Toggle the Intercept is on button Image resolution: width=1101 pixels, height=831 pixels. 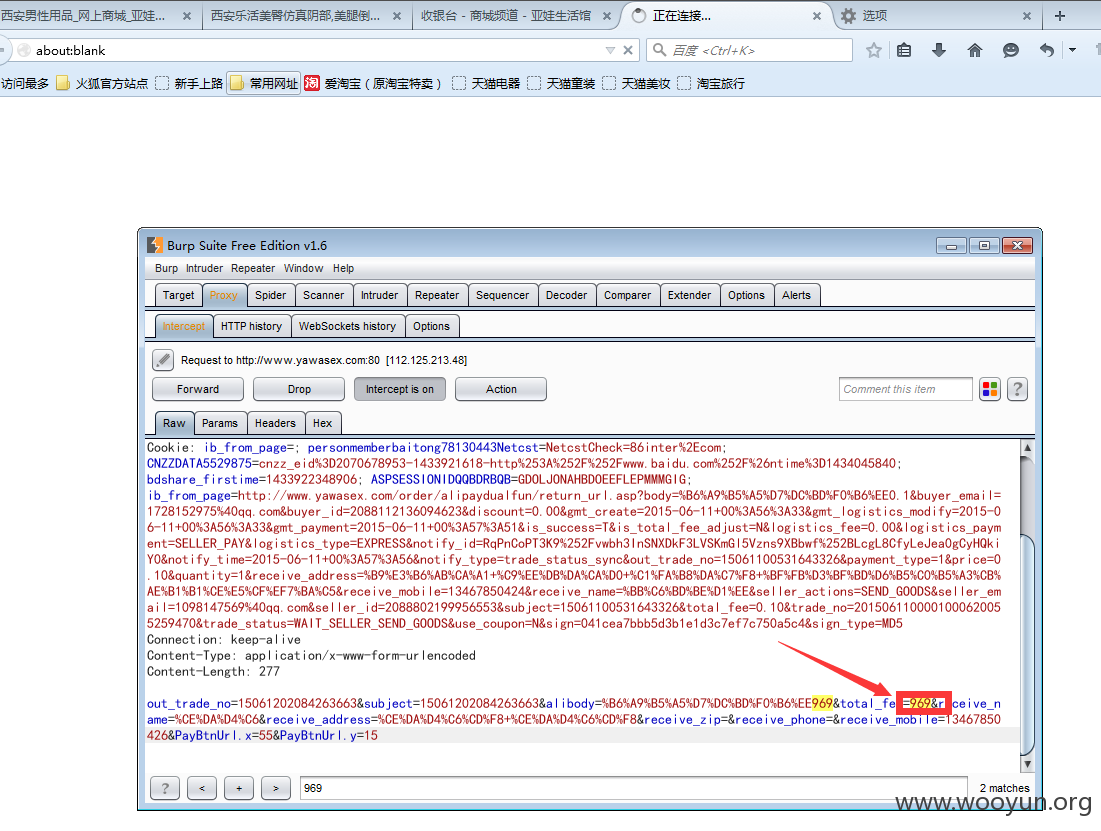coord(400,389)
